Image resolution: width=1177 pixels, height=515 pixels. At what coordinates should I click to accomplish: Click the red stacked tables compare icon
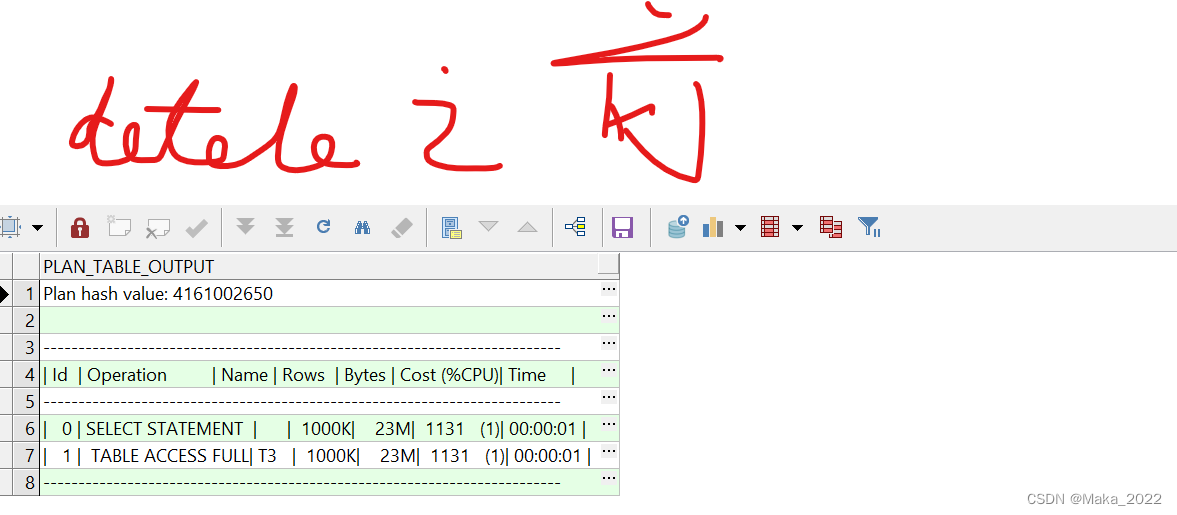point(830,227)
